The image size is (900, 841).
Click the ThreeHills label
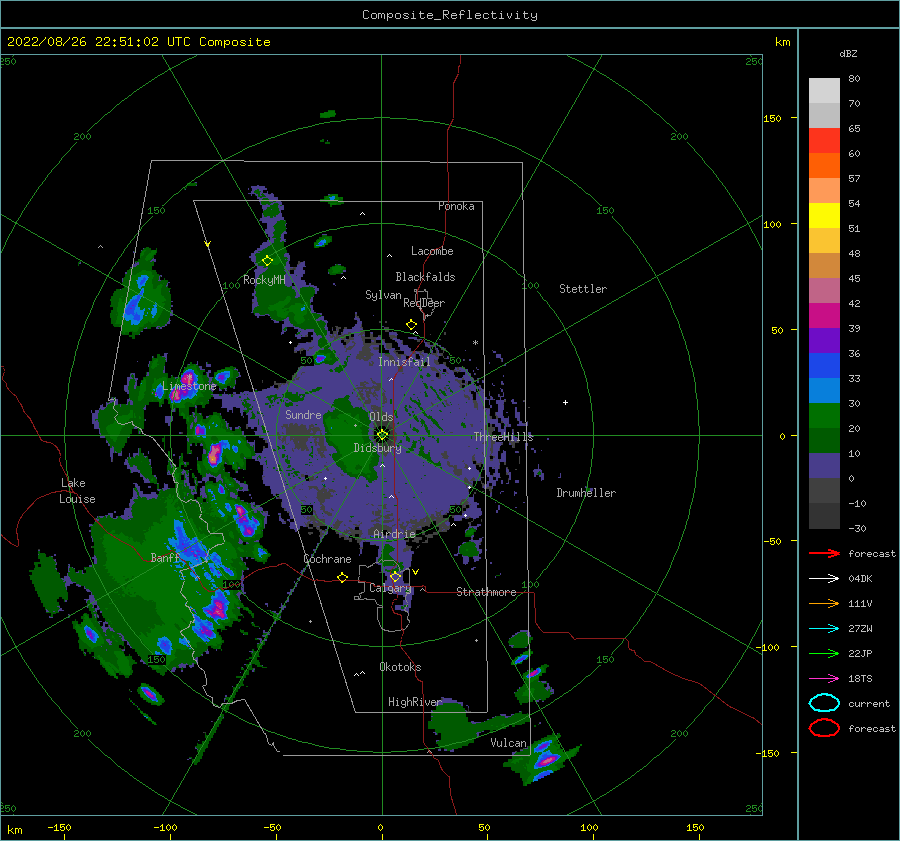click(503, 437)
